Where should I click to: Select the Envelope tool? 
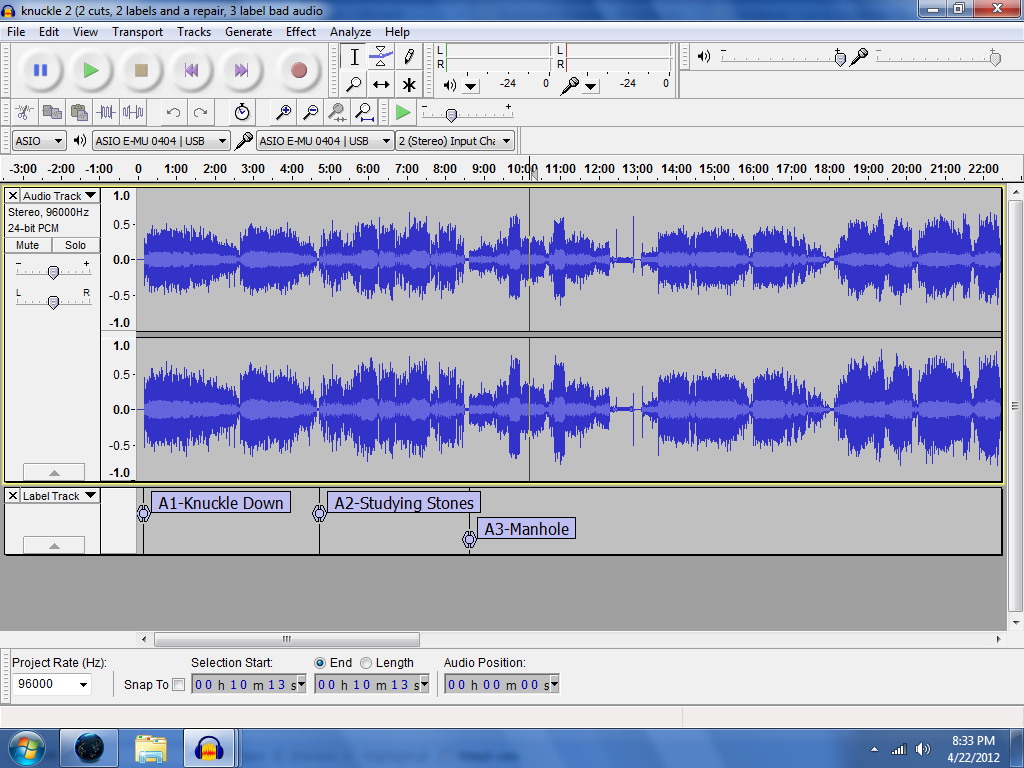(381, 57)
